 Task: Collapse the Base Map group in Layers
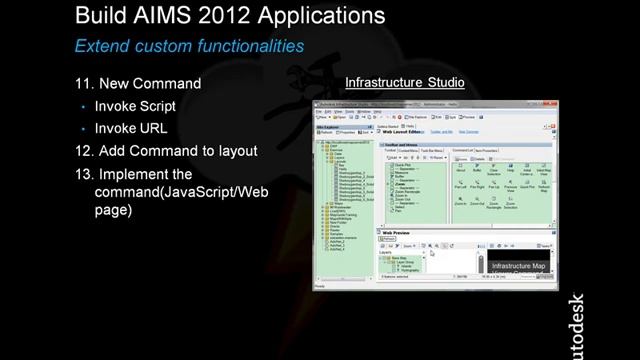point(380,258)
